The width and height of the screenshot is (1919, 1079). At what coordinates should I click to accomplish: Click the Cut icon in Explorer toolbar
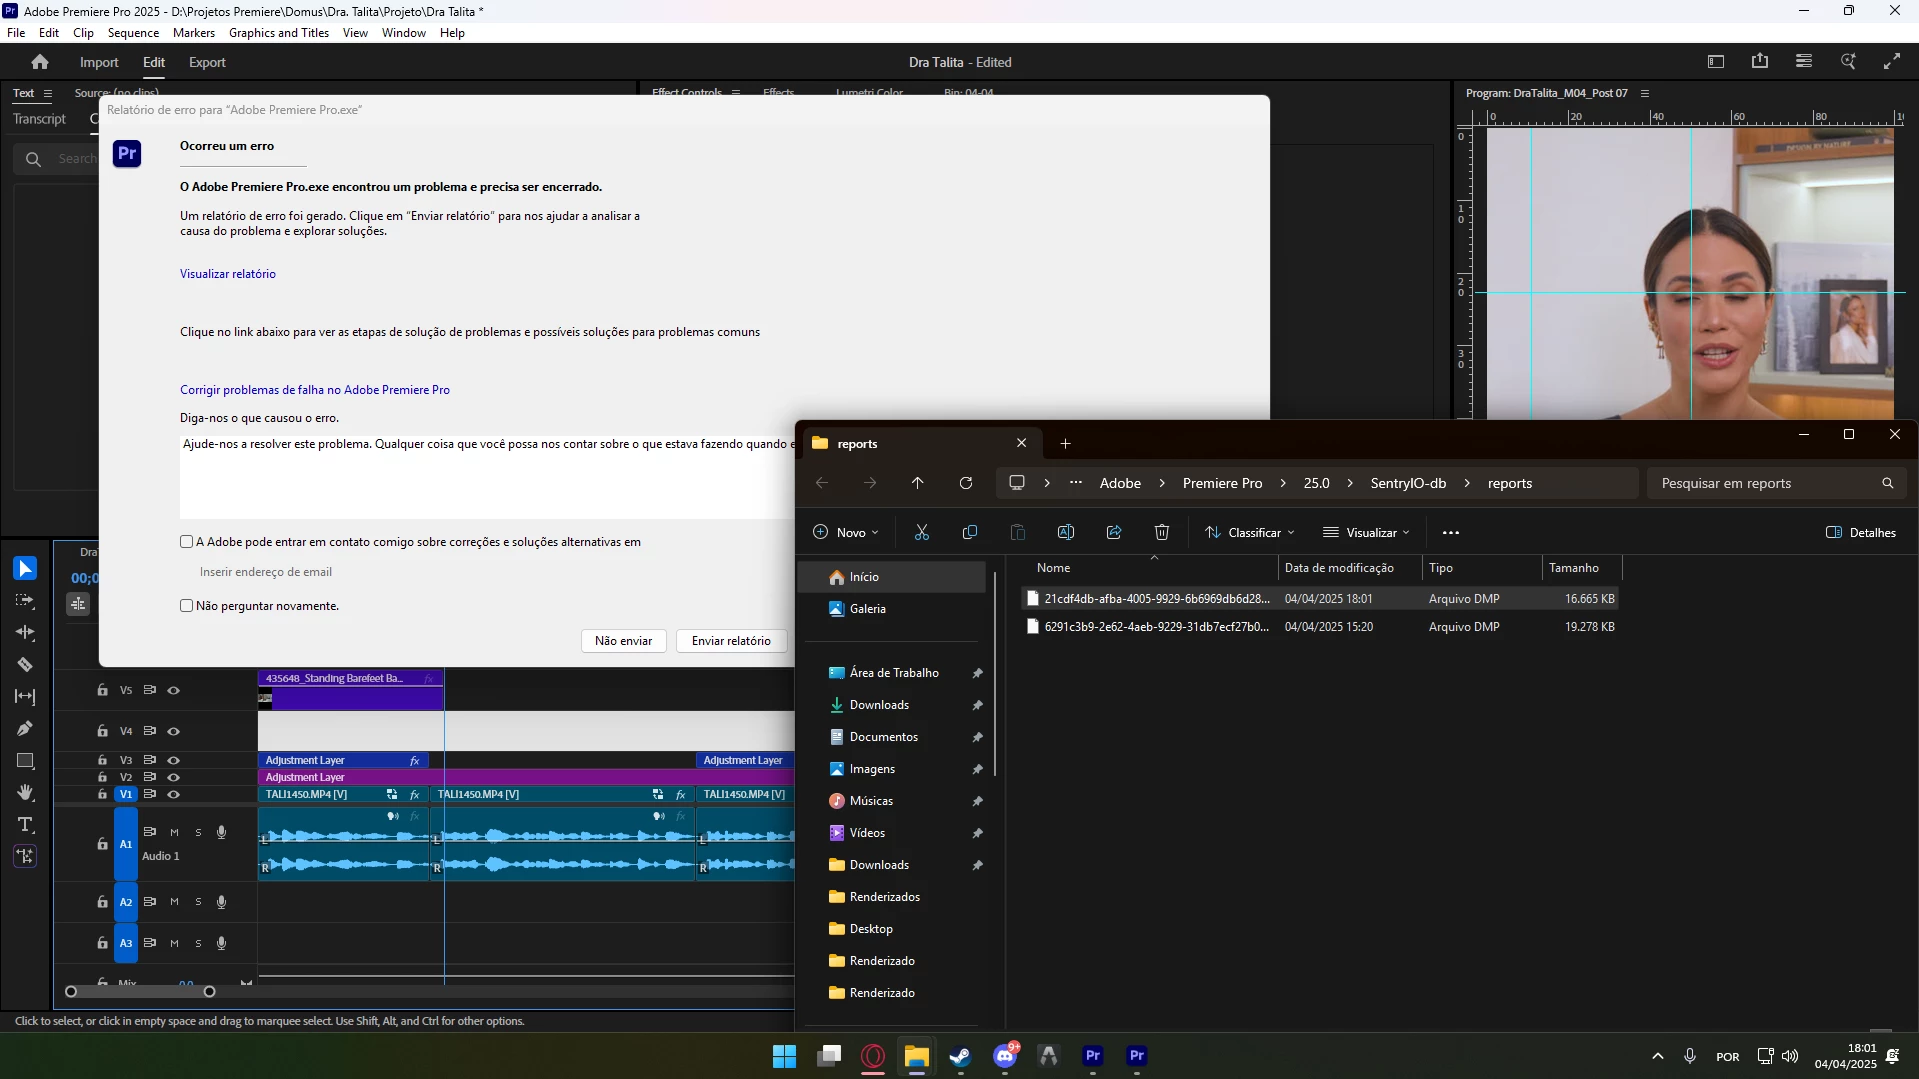point(922,533)
